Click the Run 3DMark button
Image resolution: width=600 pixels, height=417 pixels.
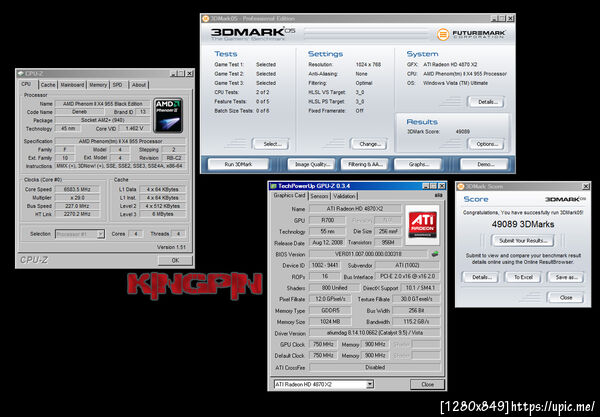click(x=238, y=164)
